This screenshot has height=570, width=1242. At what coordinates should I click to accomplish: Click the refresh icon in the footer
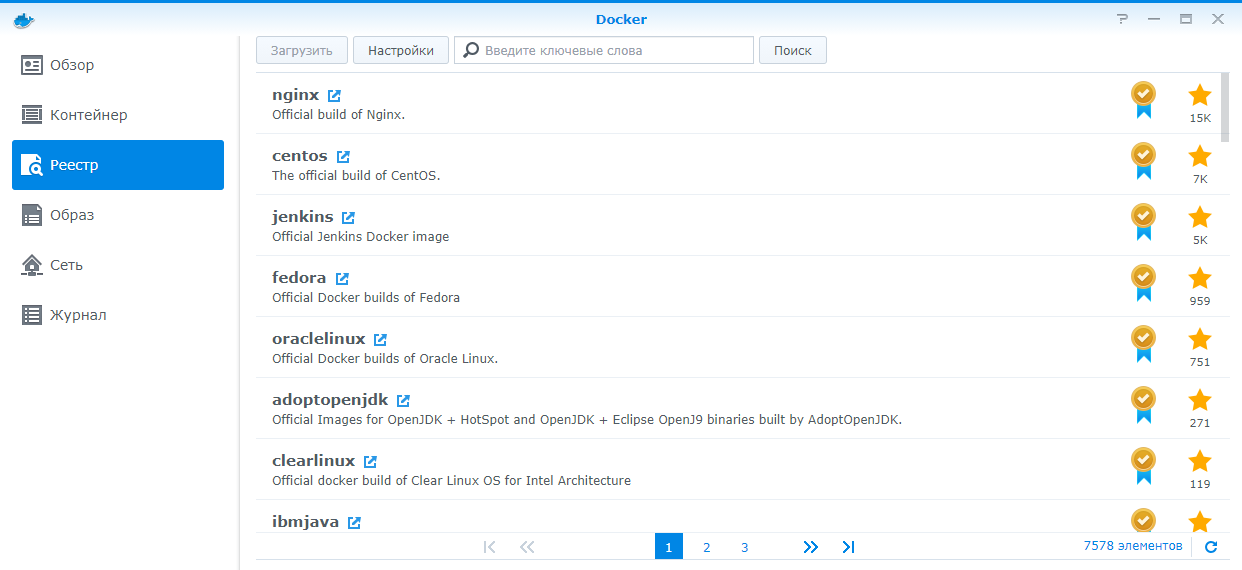click(1211, 547)
